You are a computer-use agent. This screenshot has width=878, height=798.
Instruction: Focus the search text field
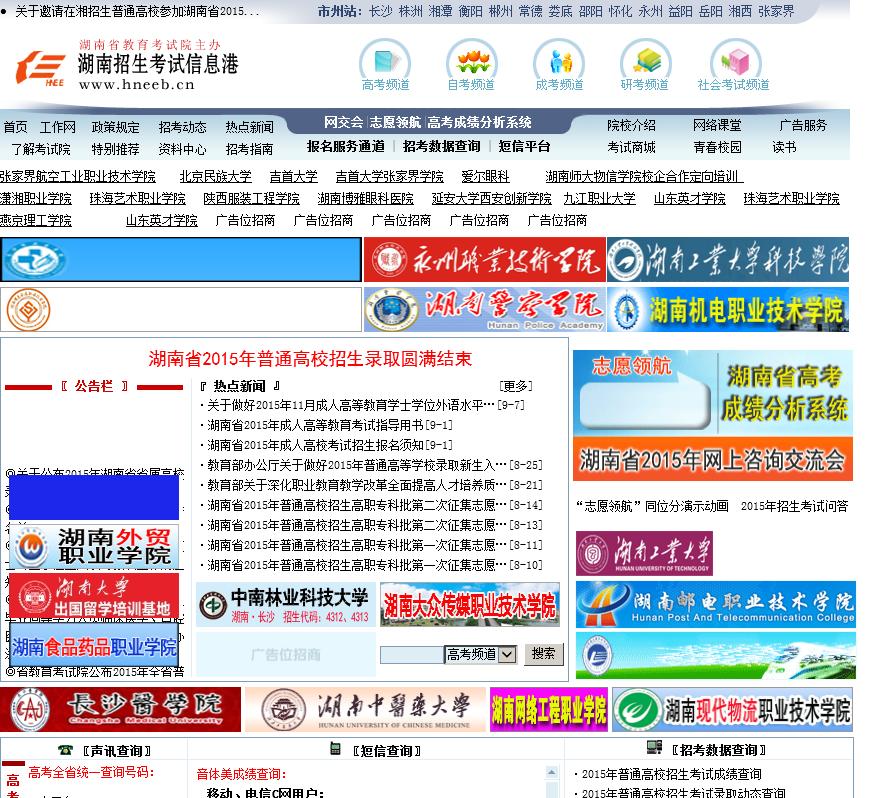412,655
